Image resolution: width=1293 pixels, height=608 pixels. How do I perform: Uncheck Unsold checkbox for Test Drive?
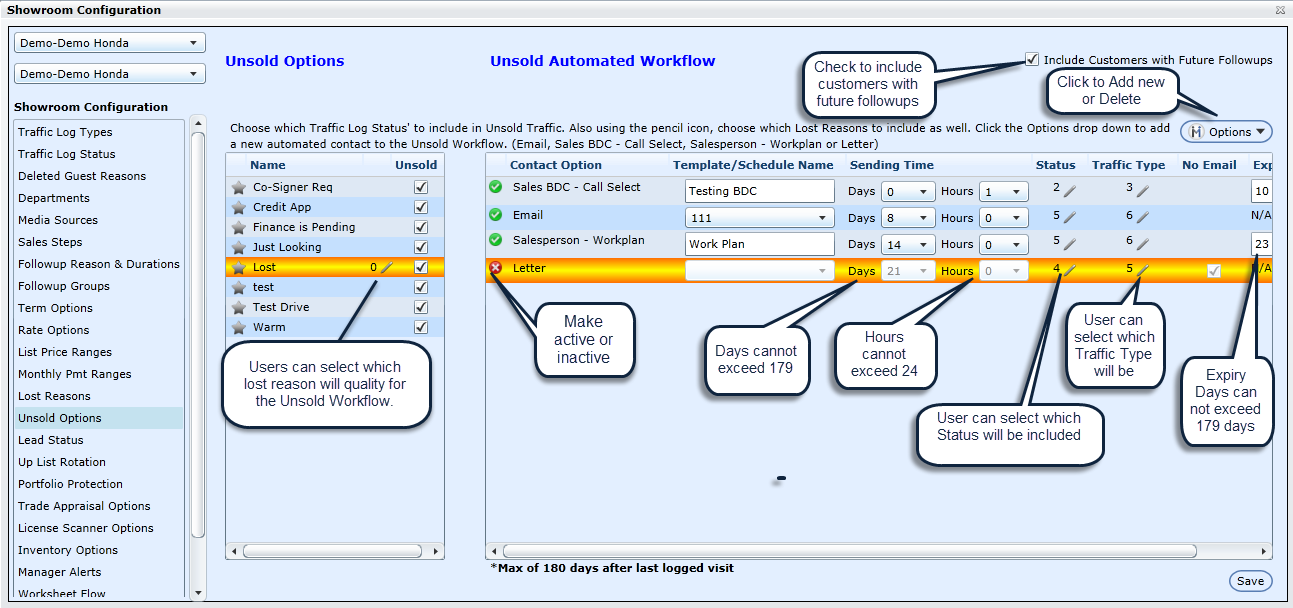pyautogui.click(x=421, y=307)
